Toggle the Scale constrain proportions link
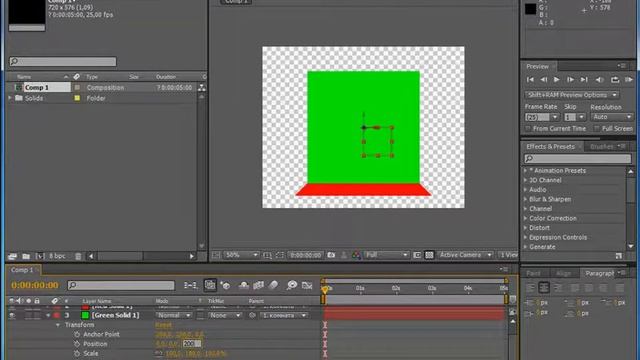Image resolution: width=640 pixels, height=360 pixels. tap(159, 353)
